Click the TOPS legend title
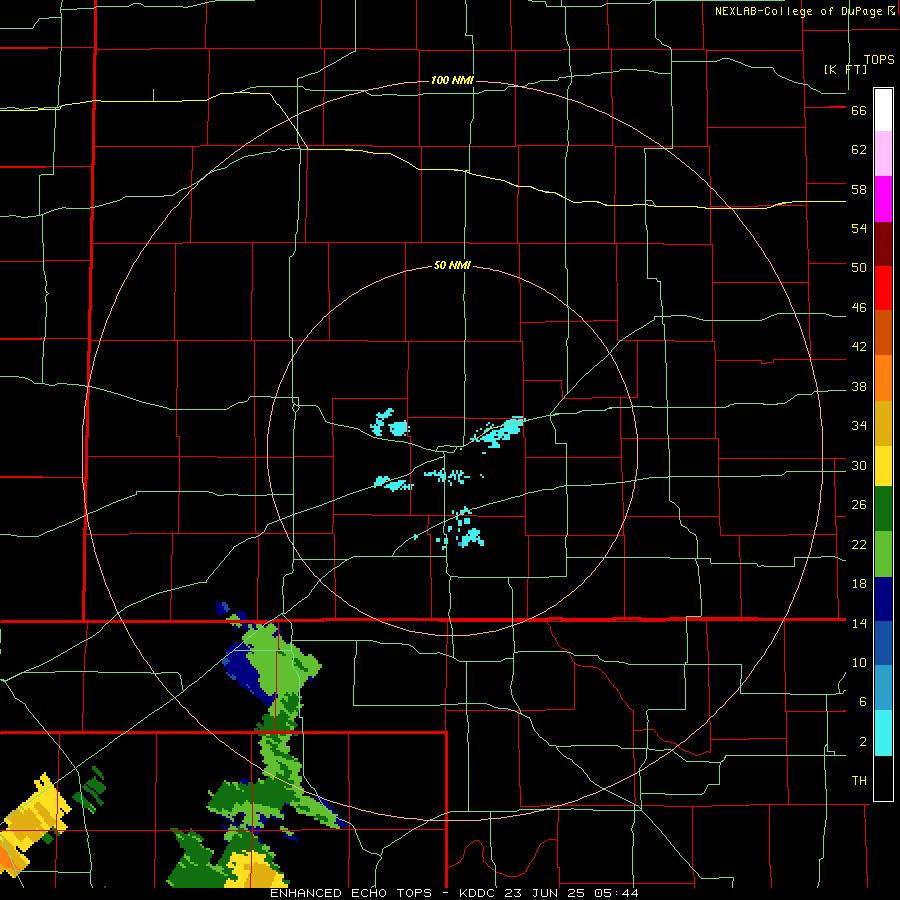The width and height of the screenshot is (900, 900). click(879, 60)
